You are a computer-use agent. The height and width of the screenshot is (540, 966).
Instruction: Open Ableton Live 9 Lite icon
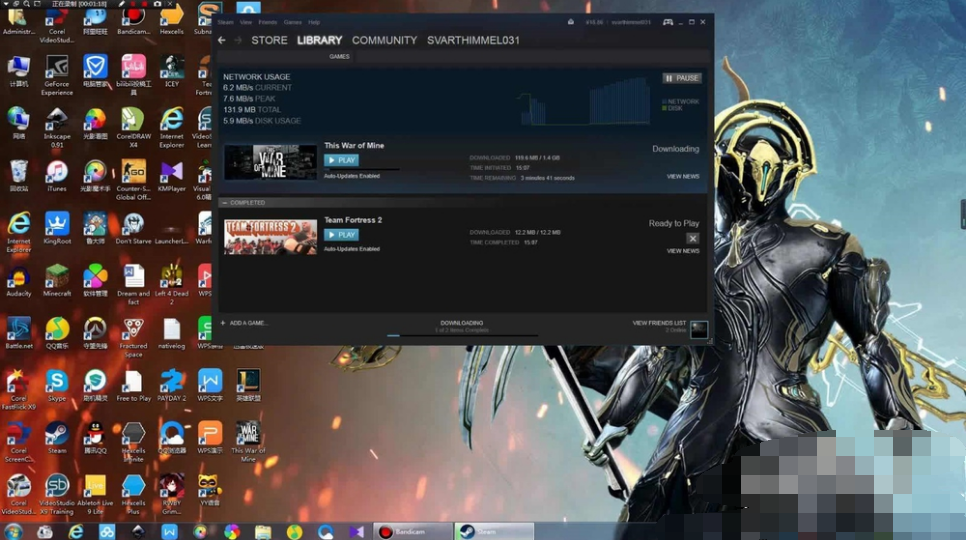[95, 494]
